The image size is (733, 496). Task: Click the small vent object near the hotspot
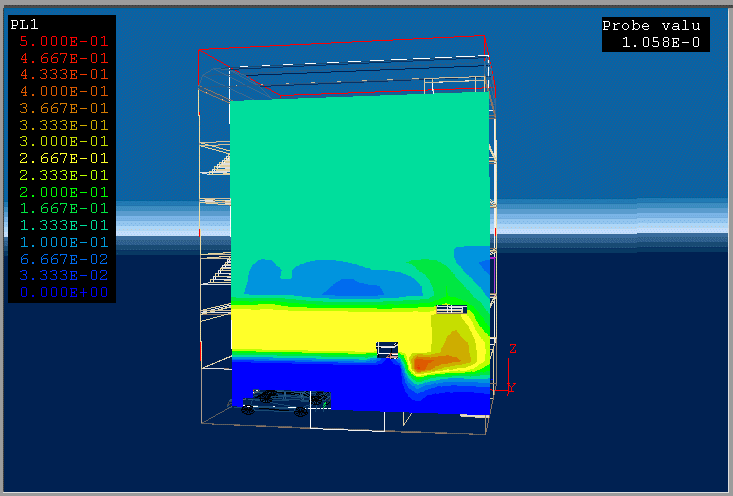coord(387,349)
